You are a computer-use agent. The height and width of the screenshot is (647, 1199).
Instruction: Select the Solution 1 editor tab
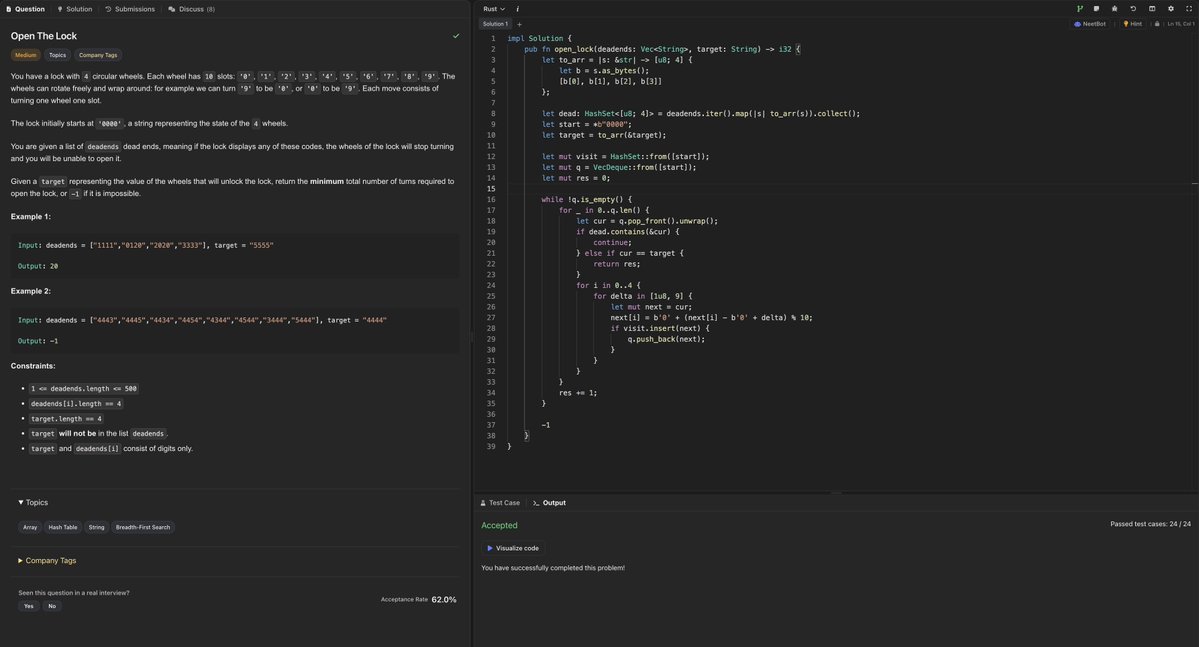pyautogui.click(x=495, y=24)
